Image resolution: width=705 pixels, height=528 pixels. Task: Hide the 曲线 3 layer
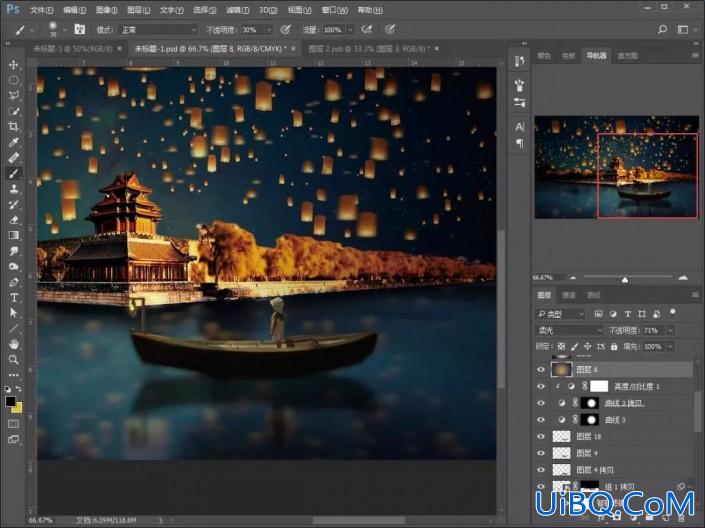tap(540, 420)
